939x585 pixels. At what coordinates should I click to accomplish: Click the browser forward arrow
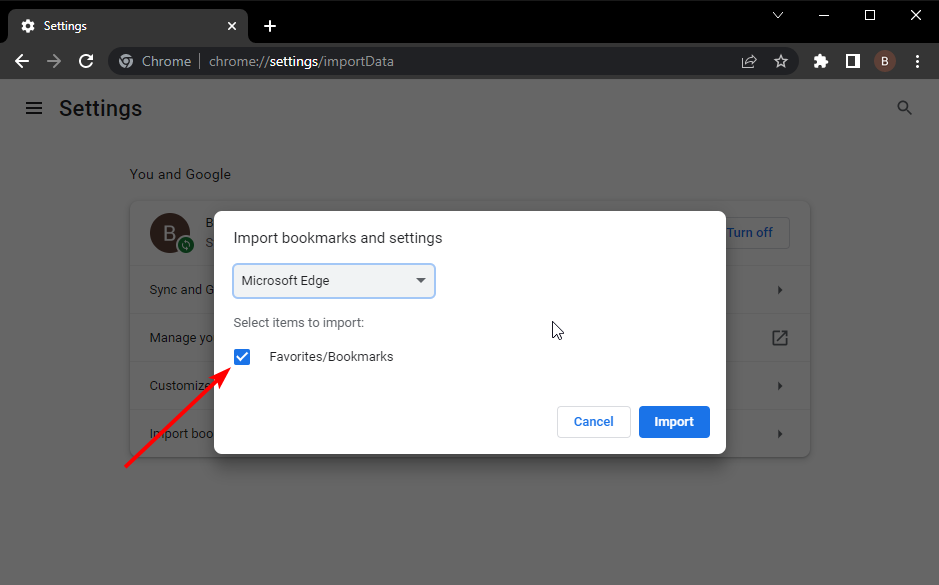click(x=54, y=61)
